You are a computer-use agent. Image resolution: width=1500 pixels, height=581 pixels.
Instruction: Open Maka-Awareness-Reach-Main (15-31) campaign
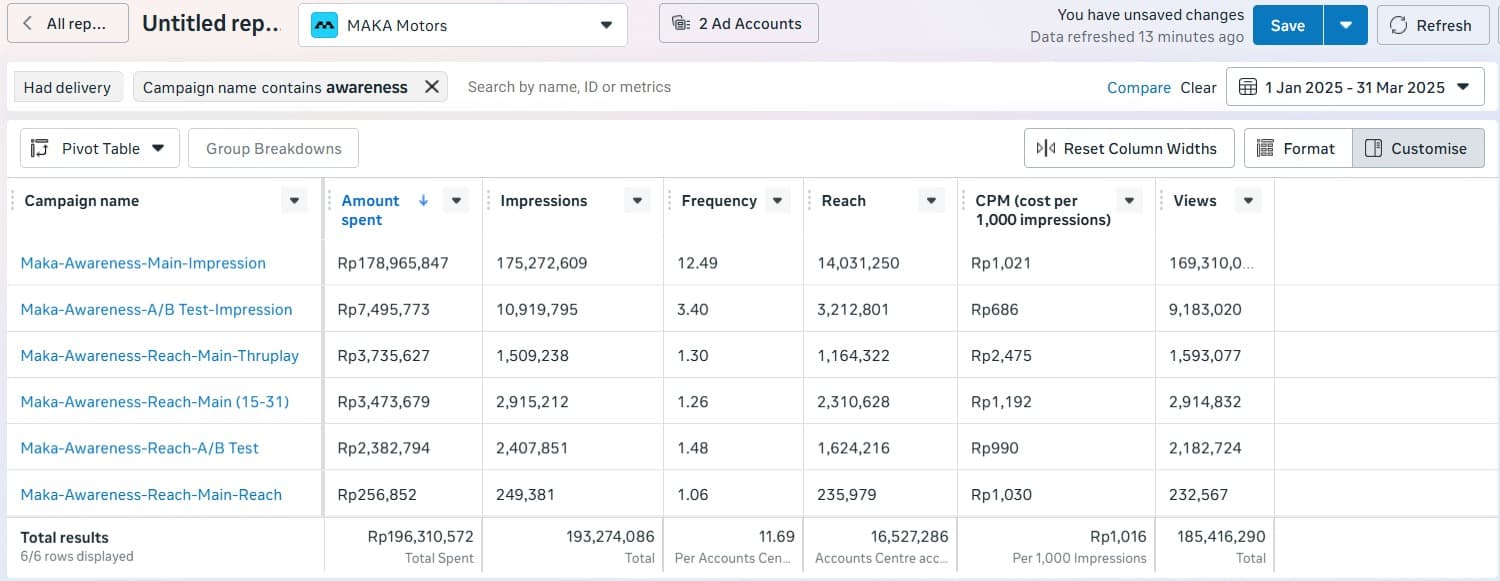(x=155, y=401)
